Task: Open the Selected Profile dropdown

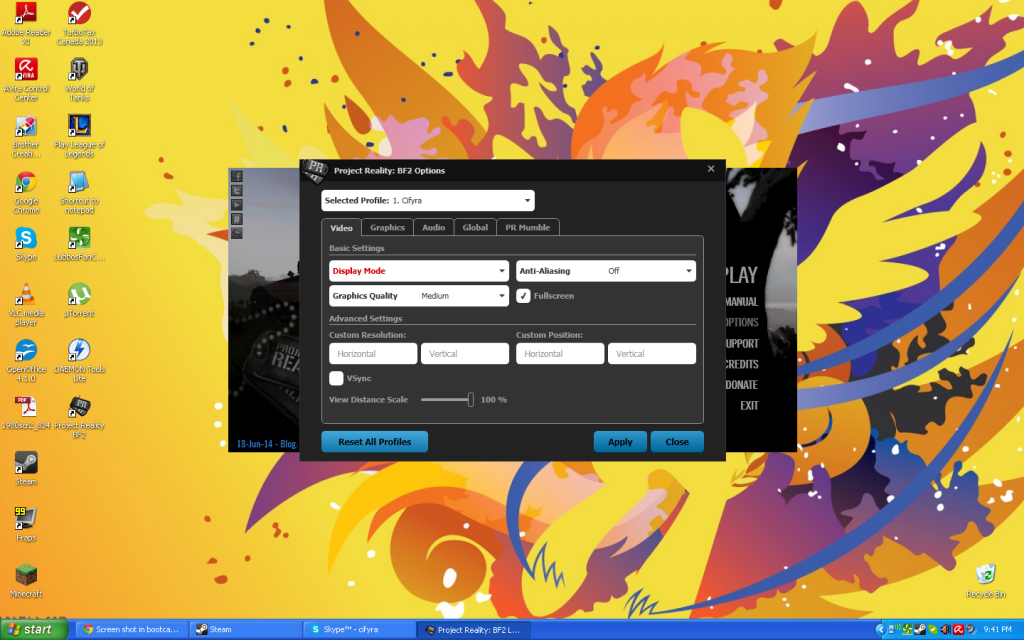Action: click(428, 201)
